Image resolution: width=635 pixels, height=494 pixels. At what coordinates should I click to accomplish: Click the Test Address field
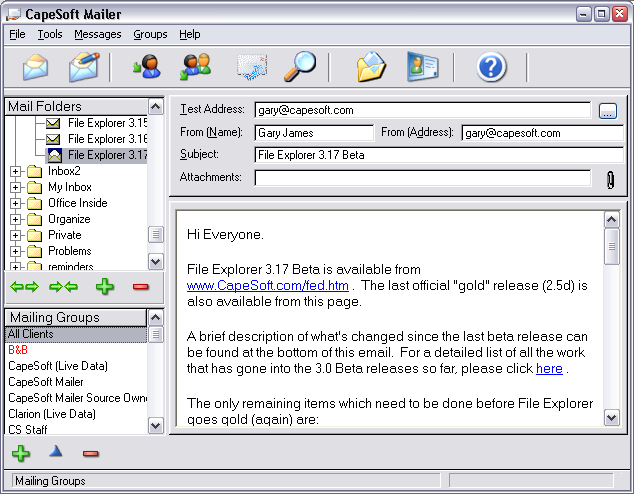(x=422, y=110)
